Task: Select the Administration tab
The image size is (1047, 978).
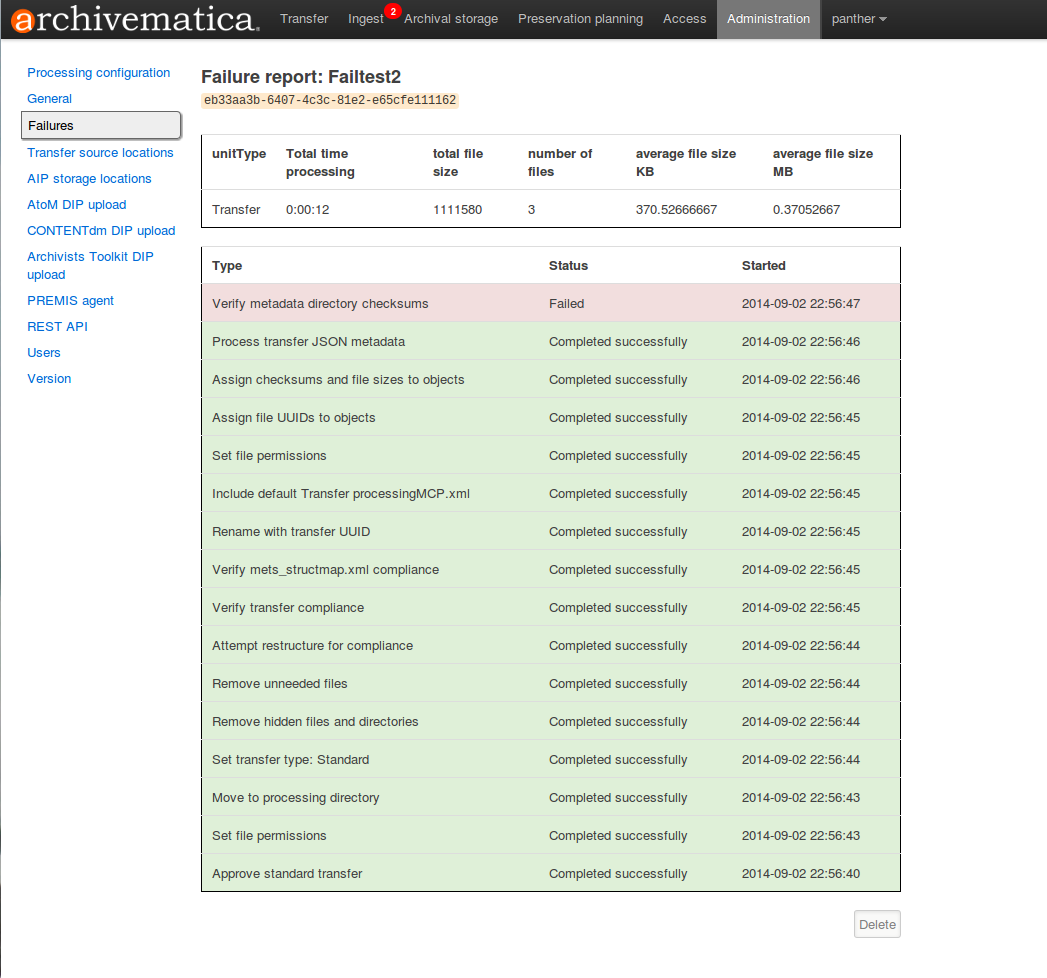Action: 768,19
